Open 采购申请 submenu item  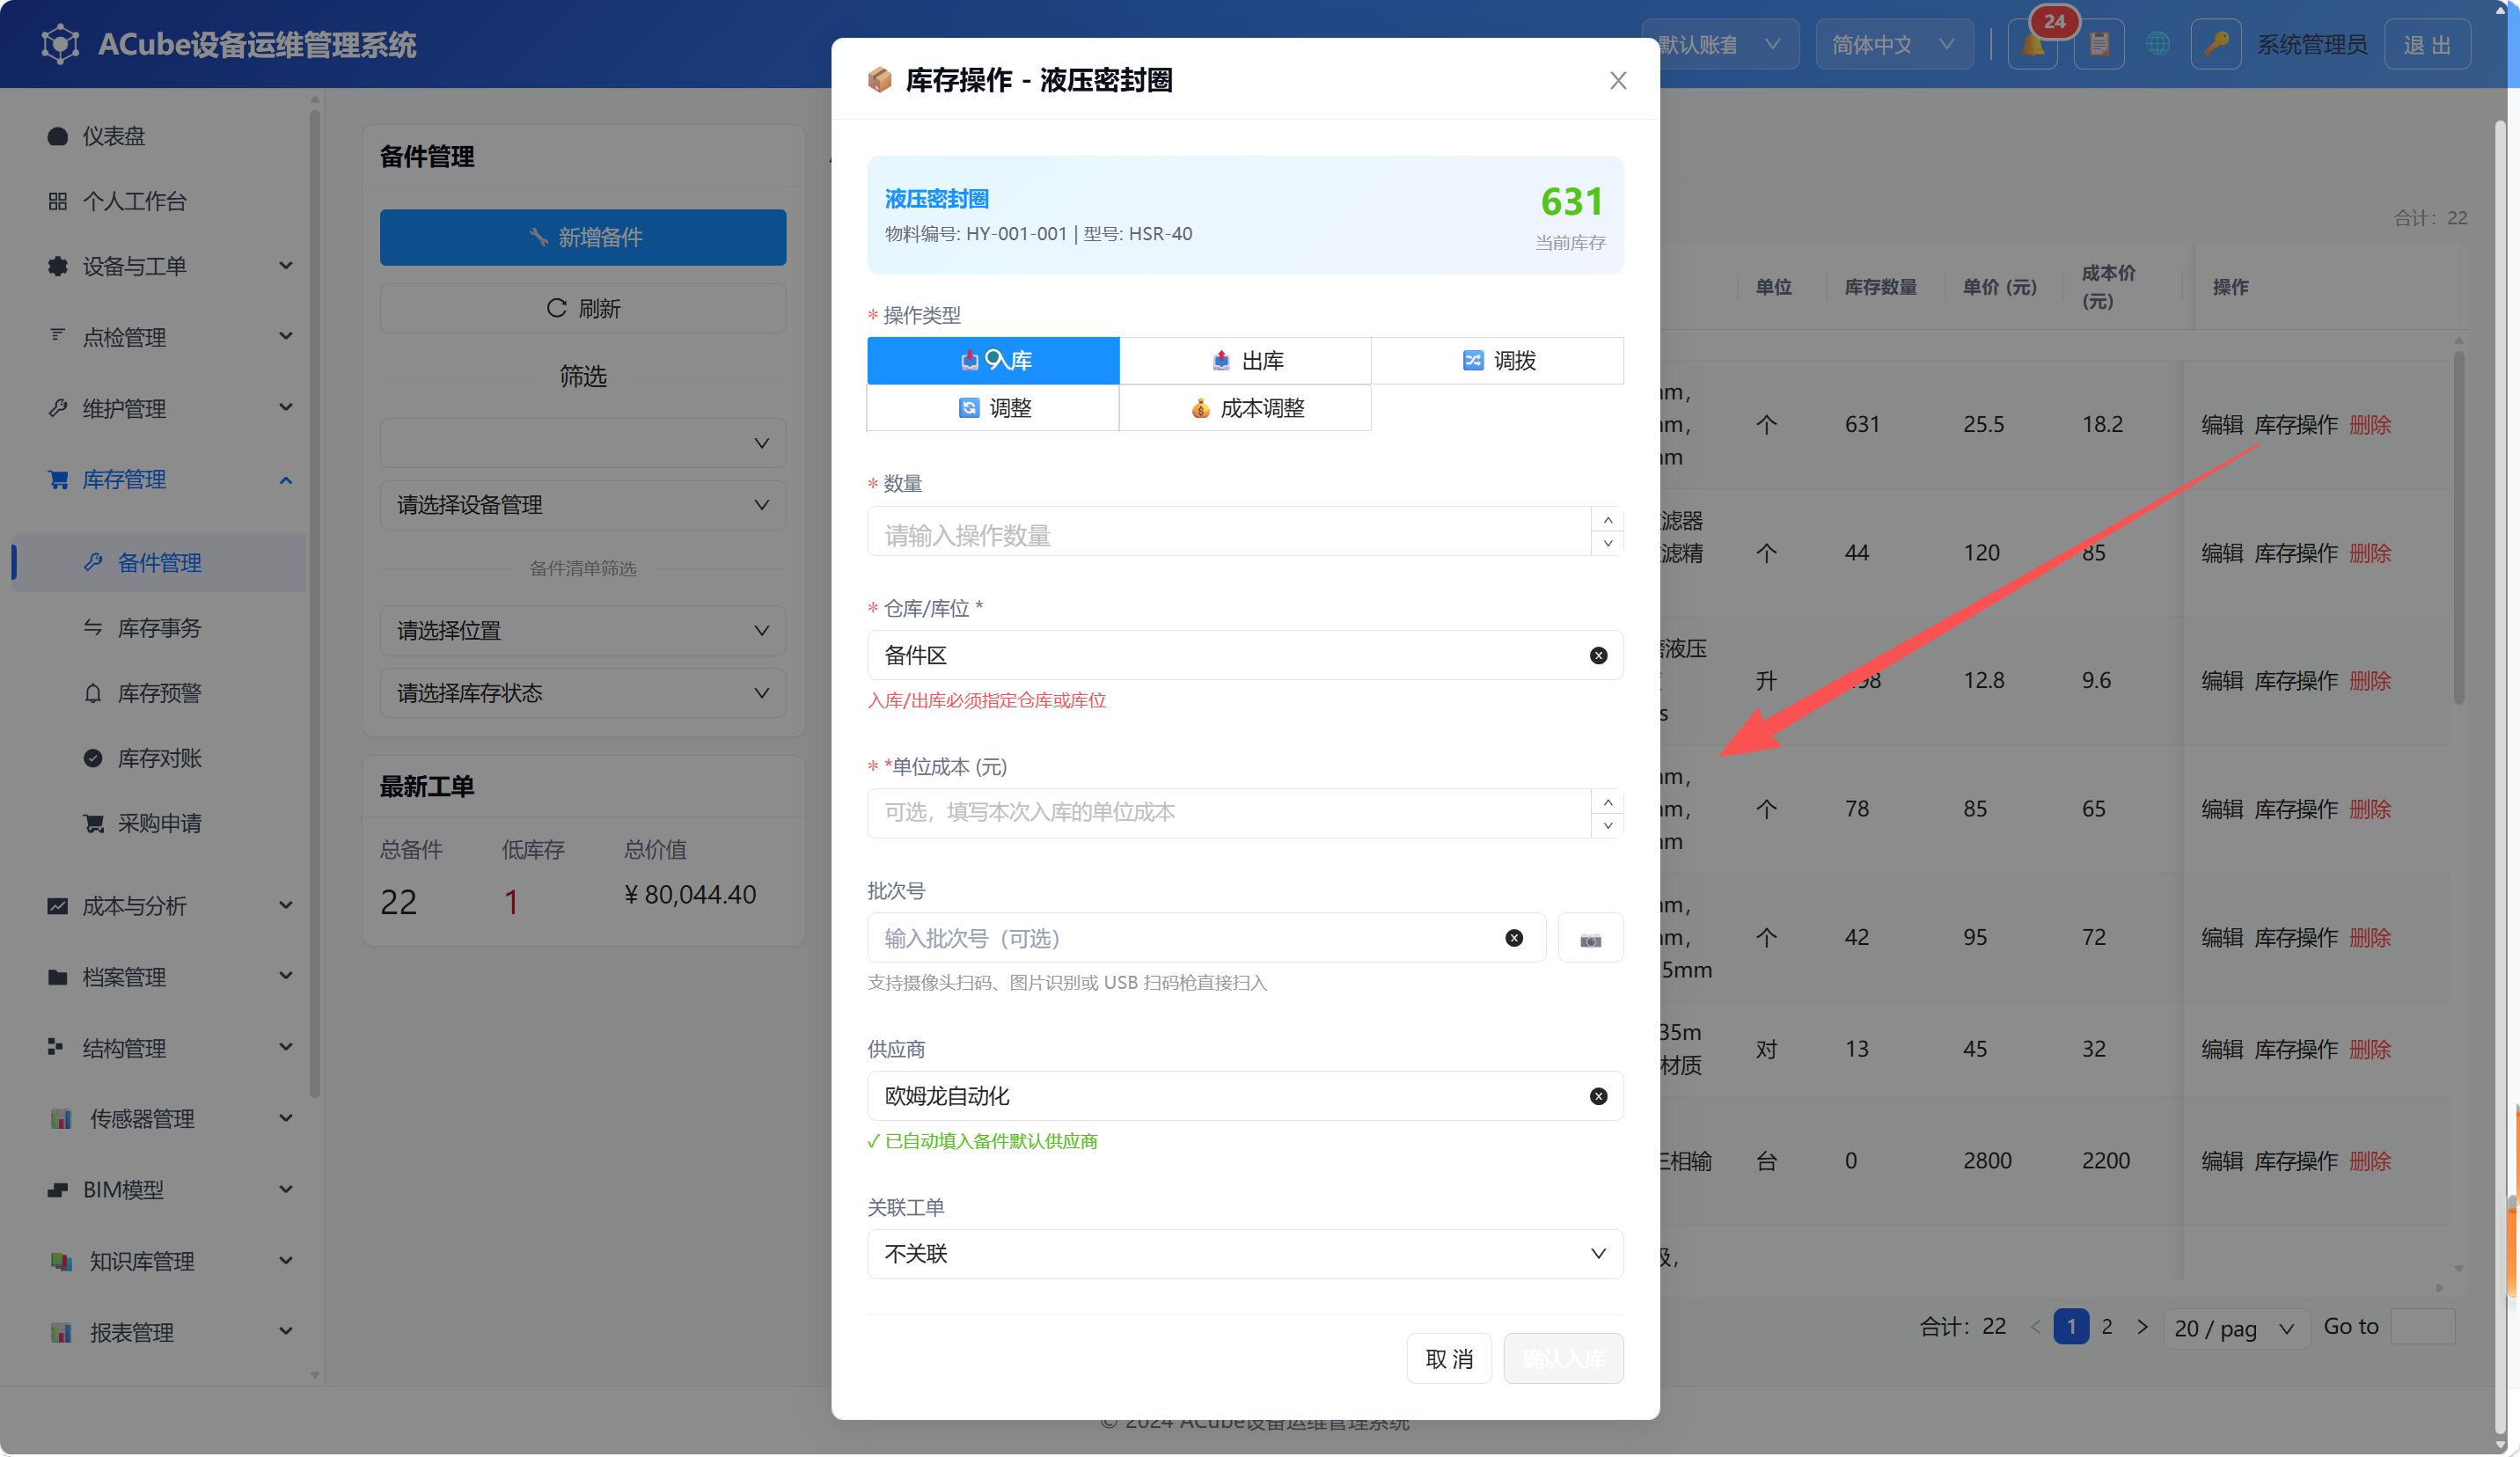coord(160,823)
